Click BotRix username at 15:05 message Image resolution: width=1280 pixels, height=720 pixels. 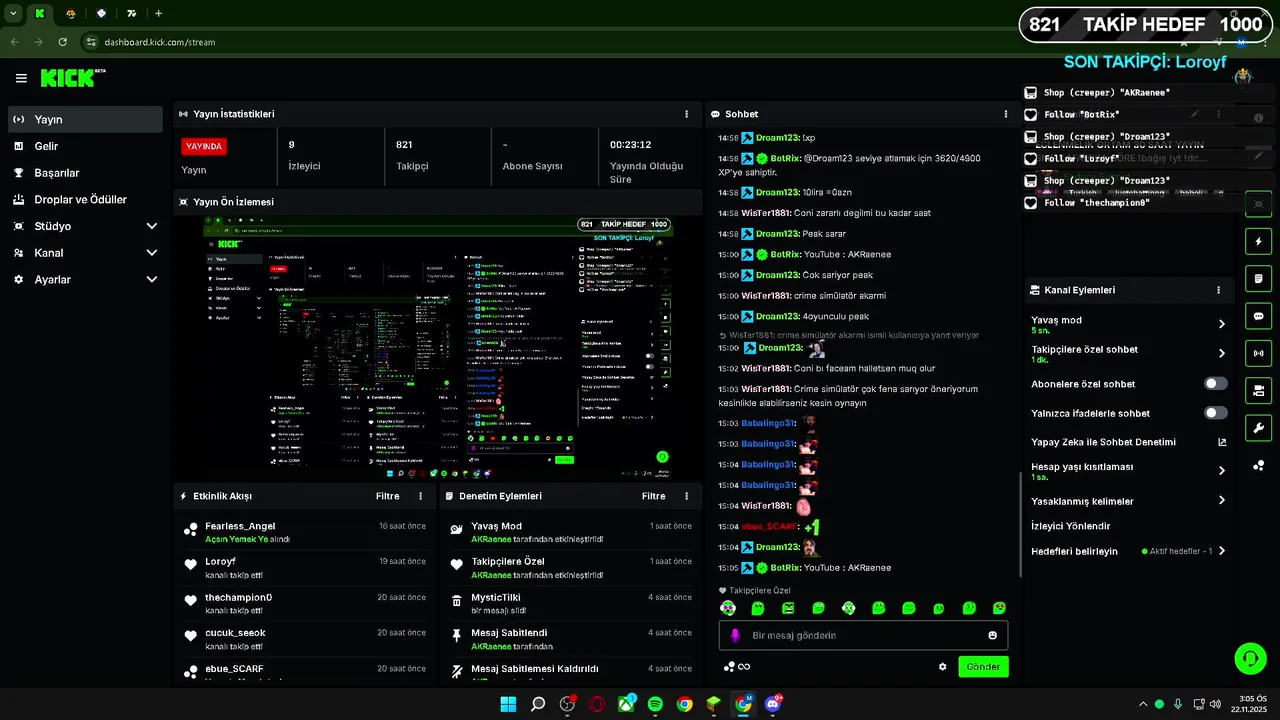[785, 568]
